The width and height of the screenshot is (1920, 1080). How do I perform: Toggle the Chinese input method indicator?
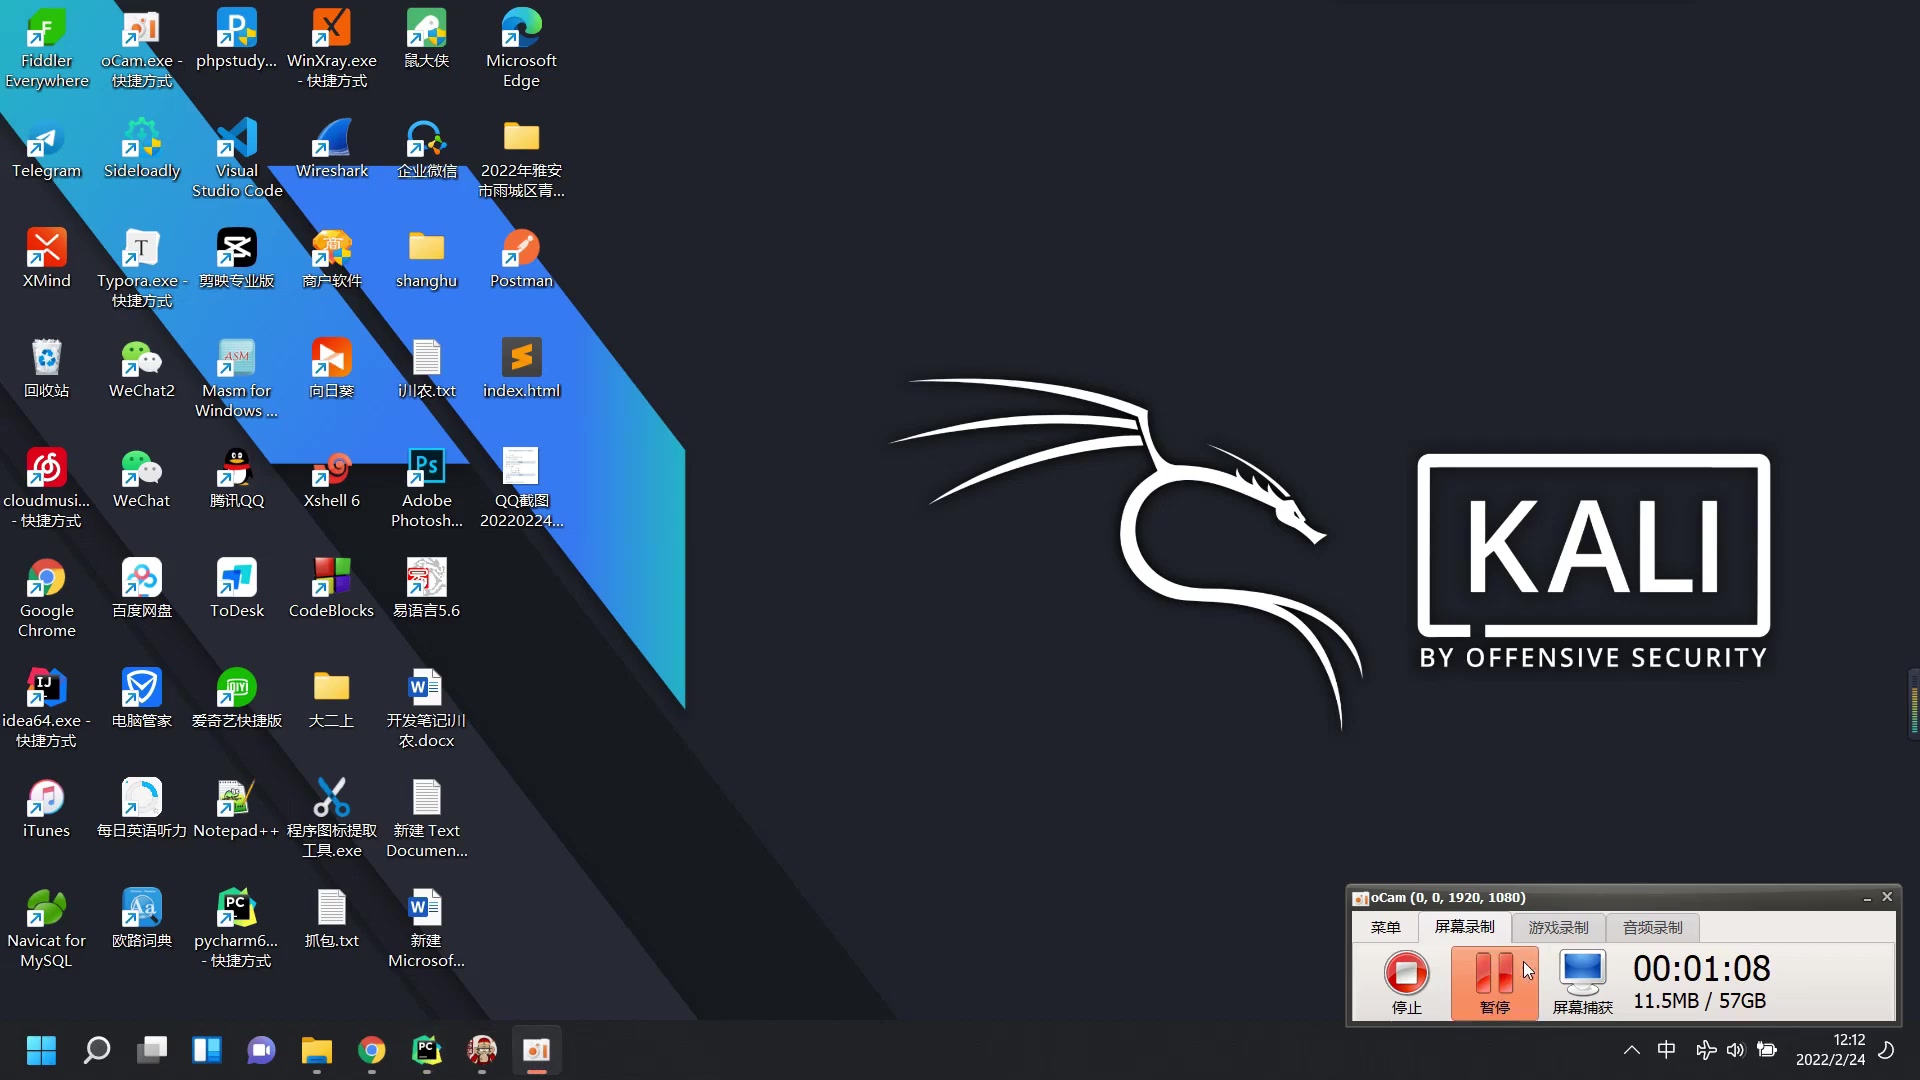(x=1666, y=1050)
